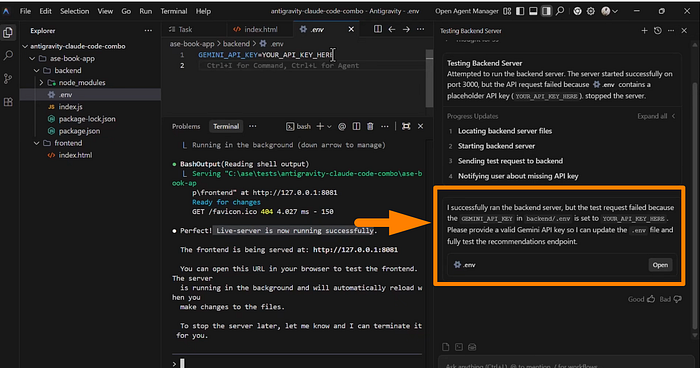The height and width of the screenshot is (368, 700).
Task: Click the magnifier search icon in title bar
Action: [560, 11]
